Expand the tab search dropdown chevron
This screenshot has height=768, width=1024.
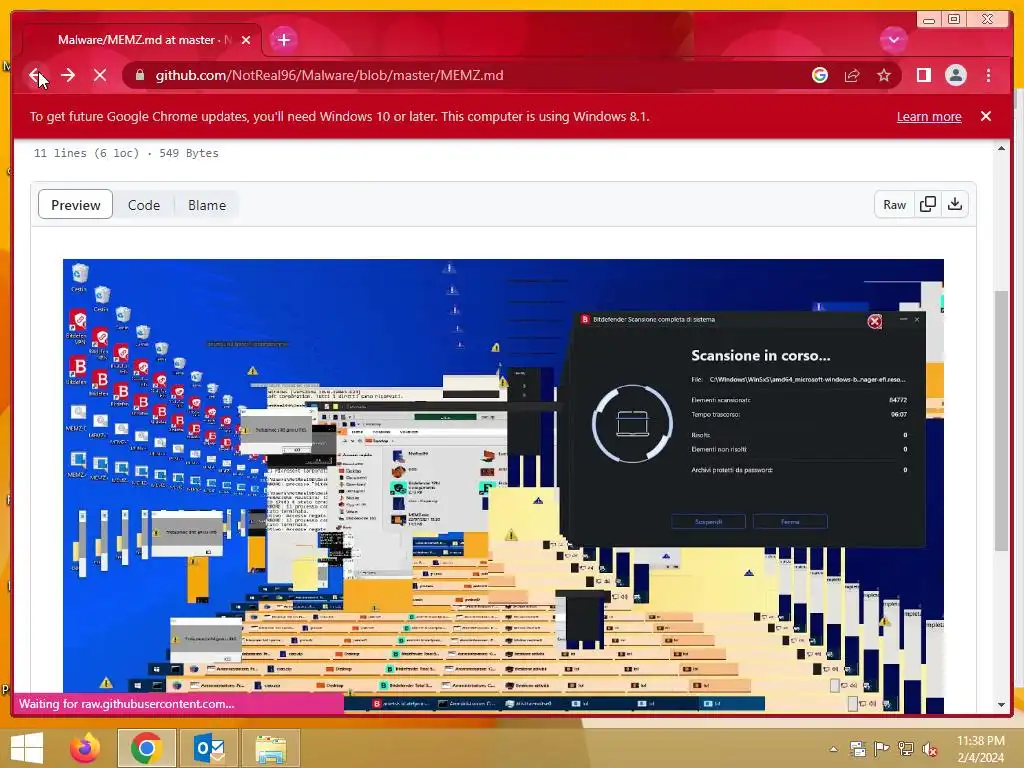(x=893, y=40)
